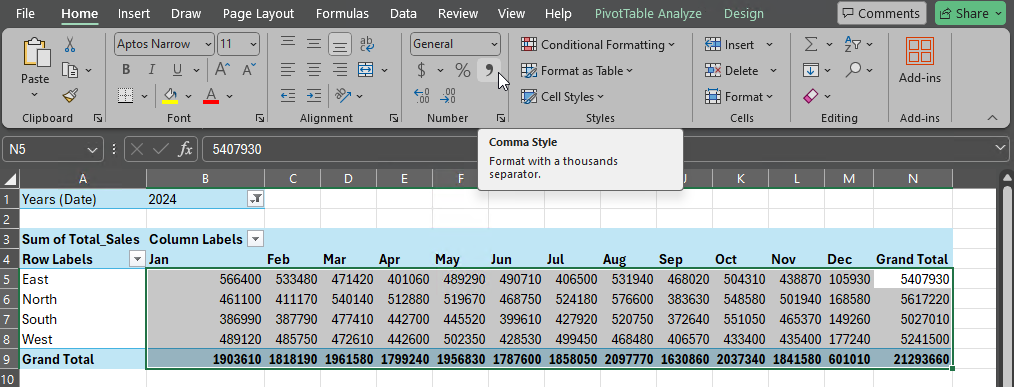The height and width of the screenshot is (387, 1014).
Task: Switch to Page Layout tab
Action: tap(258, 13)
